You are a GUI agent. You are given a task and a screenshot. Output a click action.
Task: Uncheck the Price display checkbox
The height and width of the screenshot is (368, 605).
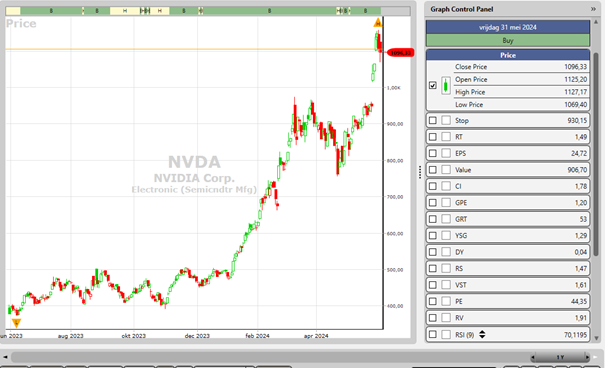(x=433, y=86)
